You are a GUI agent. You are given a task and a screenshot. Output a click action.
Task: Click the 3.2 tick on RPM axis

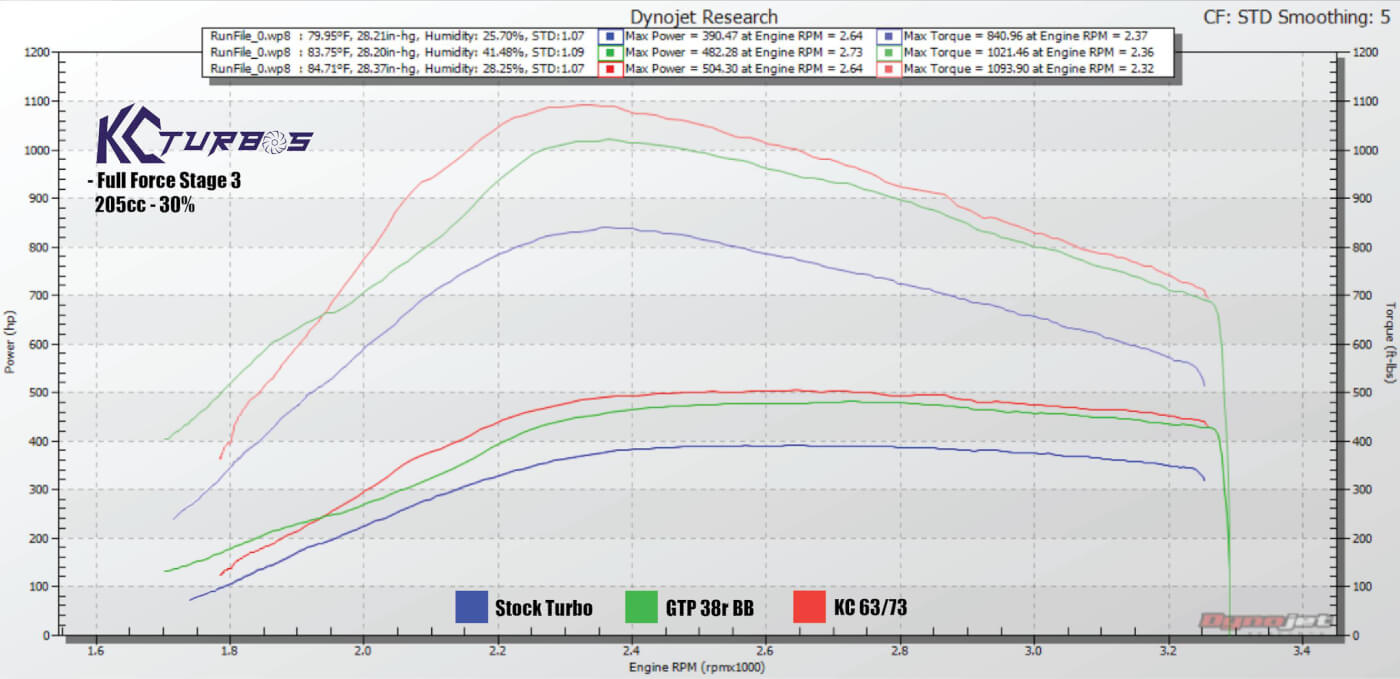tap(1168, 650)
